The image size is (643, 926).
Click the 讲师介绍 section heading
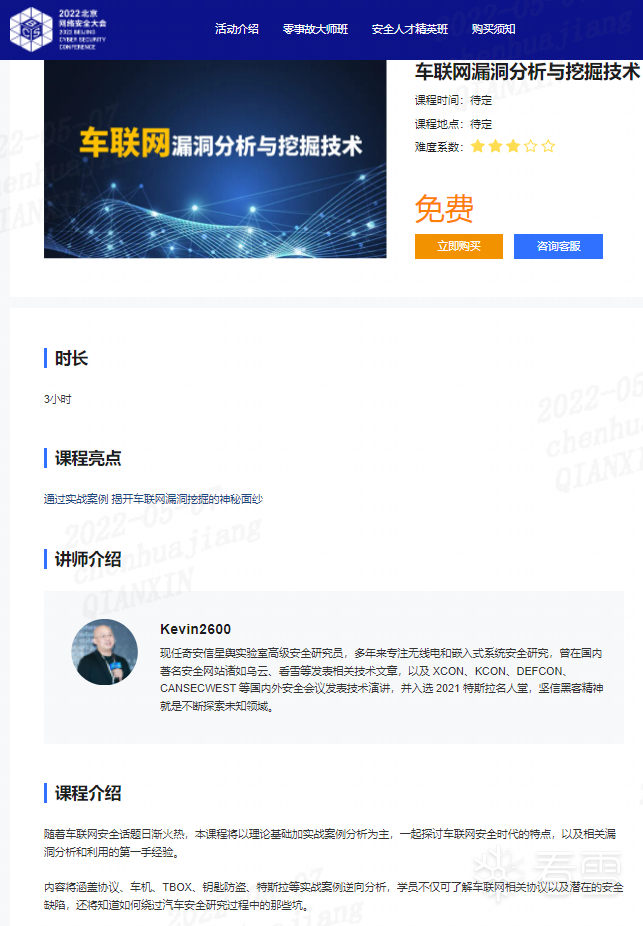click(88, 559)
